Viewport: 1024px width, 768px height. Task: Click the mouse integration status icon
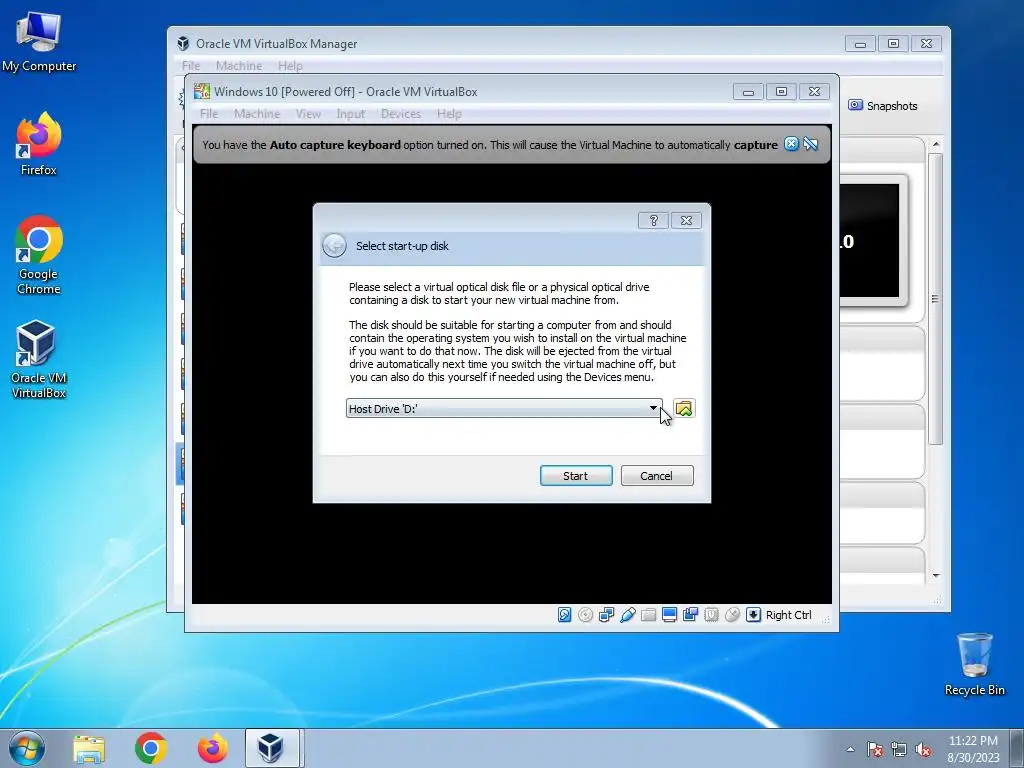pos(732,615)
